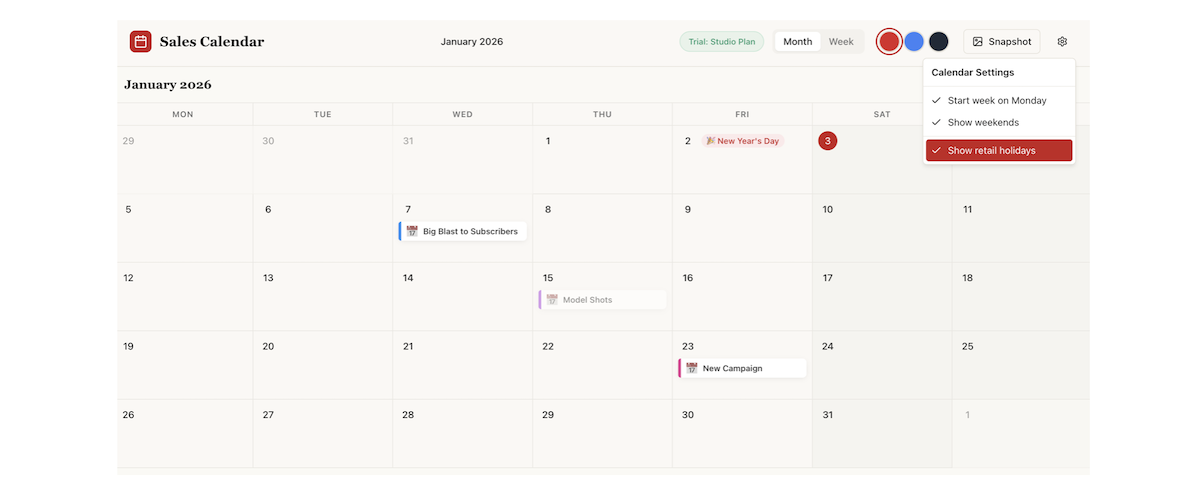Open the Big Blast to Subscribers event
The height and width of the screenshot is (494, 1200).
pos(469,231)
